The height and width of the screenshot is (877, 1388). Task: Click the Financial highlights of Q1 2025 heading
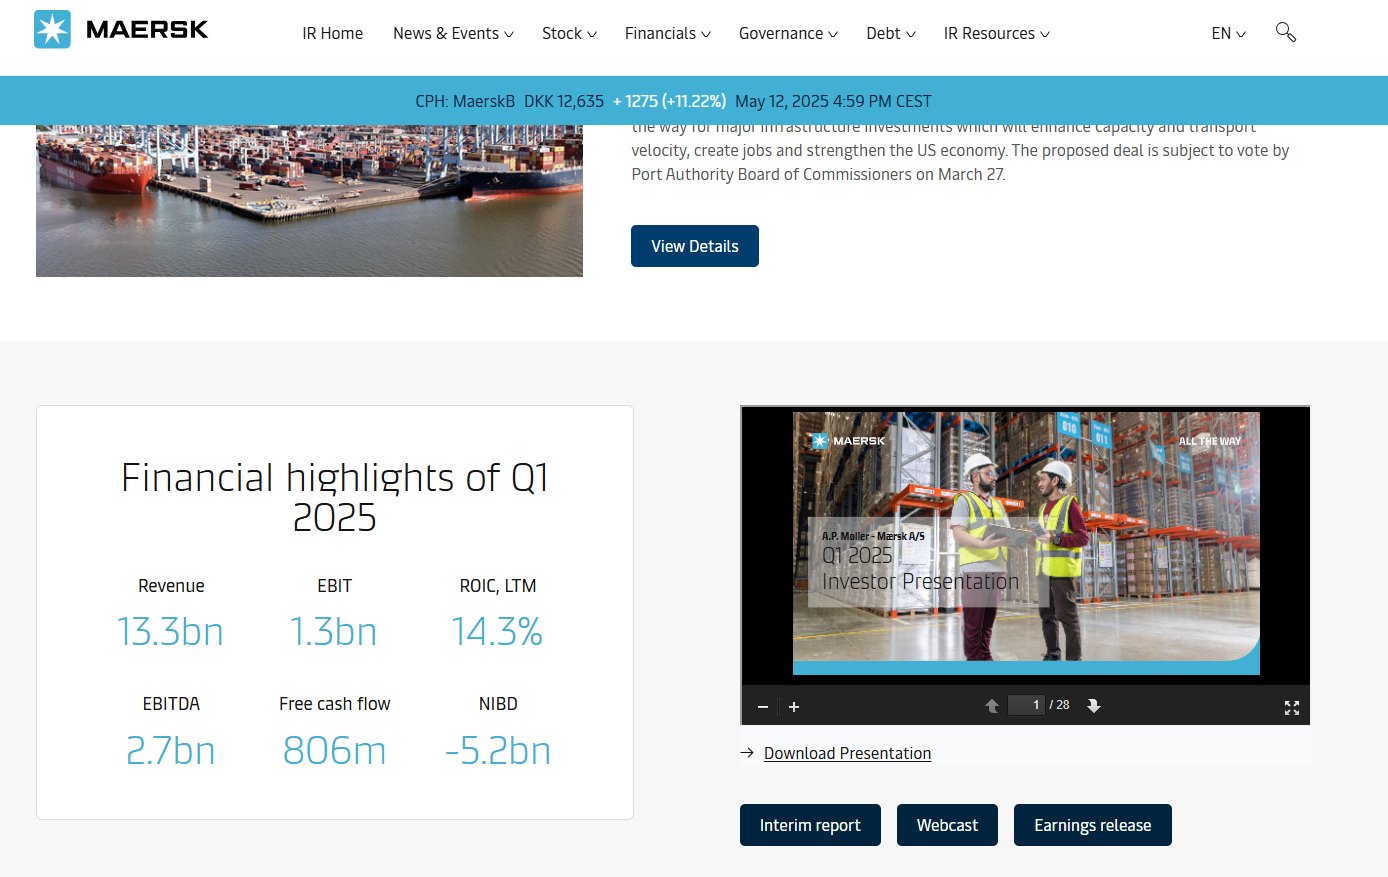[x=335, y=497]
